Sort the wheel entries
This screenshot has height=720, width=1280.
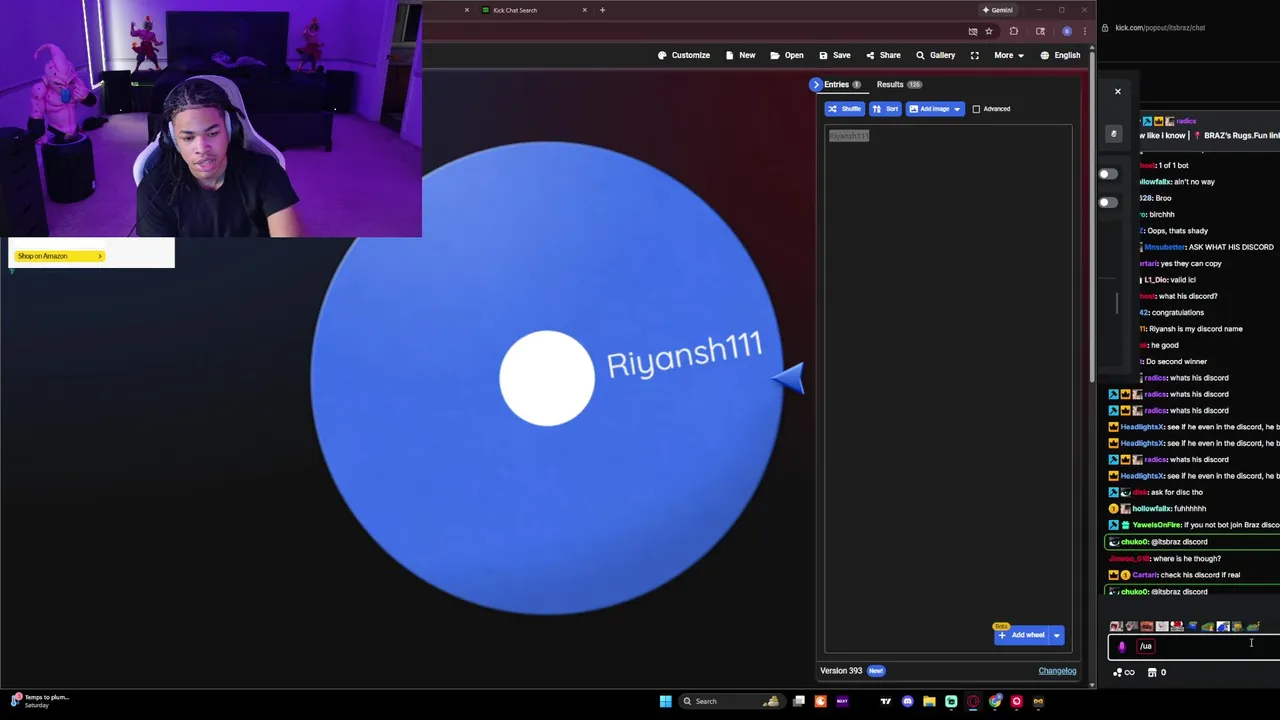click(x=886, y=108)
